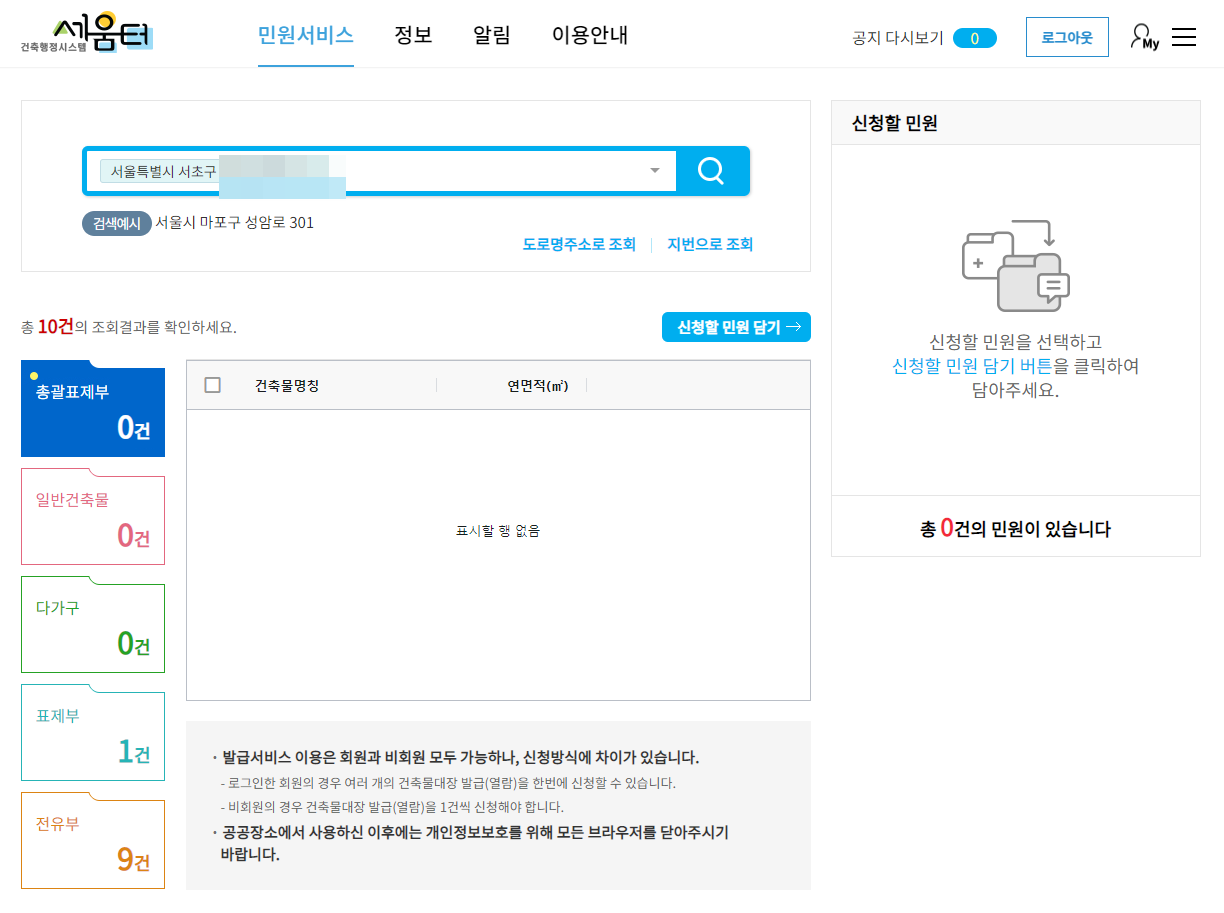Click the 건축물명칭 column header

[x=287, y=385]
